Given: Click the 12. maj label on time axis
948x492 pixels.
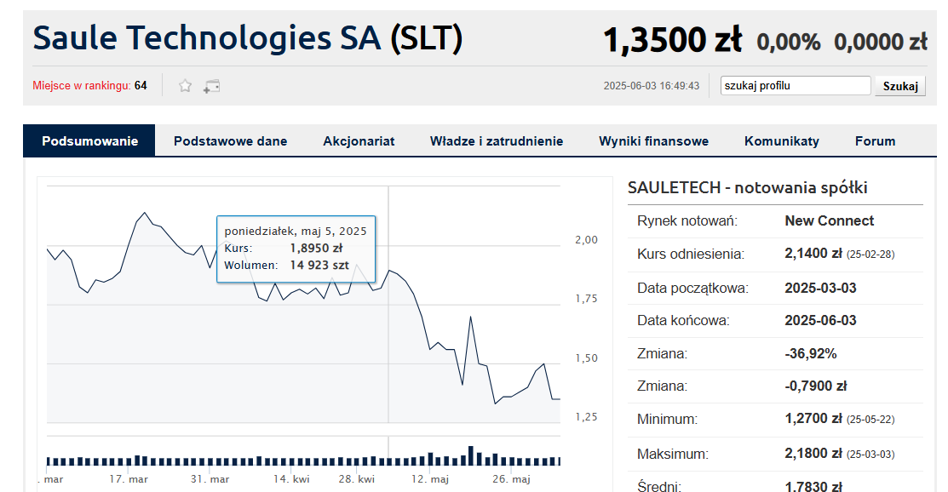Looking at the screenshot, I should (430, 479).
